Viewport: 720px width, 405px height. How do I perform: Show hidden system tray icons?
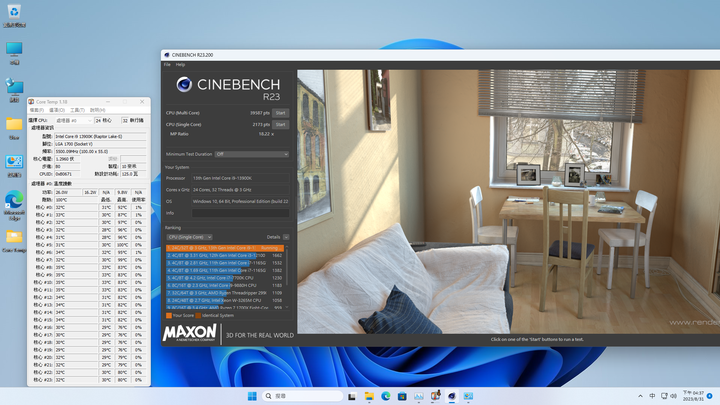coord(640,396)
